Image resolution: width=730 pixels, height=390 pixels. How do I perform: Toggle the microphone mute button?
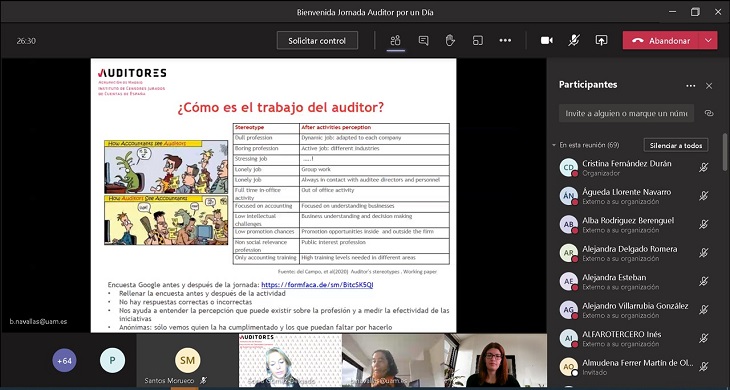(574, 40)
